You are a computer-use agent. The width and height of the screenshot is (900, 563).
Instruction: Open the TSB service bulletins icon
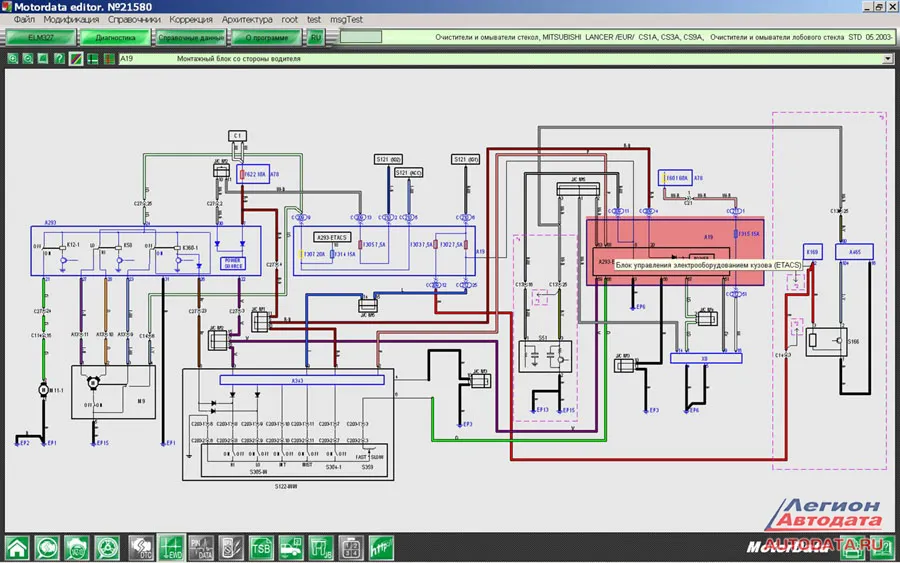pyautogui.click(x=261, y=548)
